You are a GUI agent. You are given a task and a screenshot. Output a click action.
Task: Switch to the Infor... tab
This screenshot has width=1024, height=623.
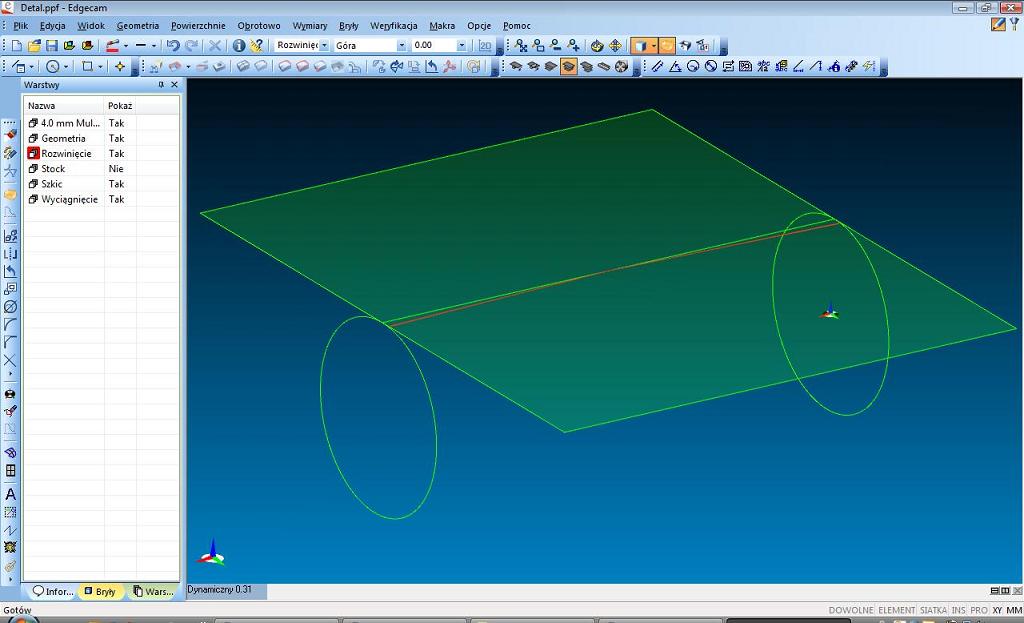(x=53, y=591)
